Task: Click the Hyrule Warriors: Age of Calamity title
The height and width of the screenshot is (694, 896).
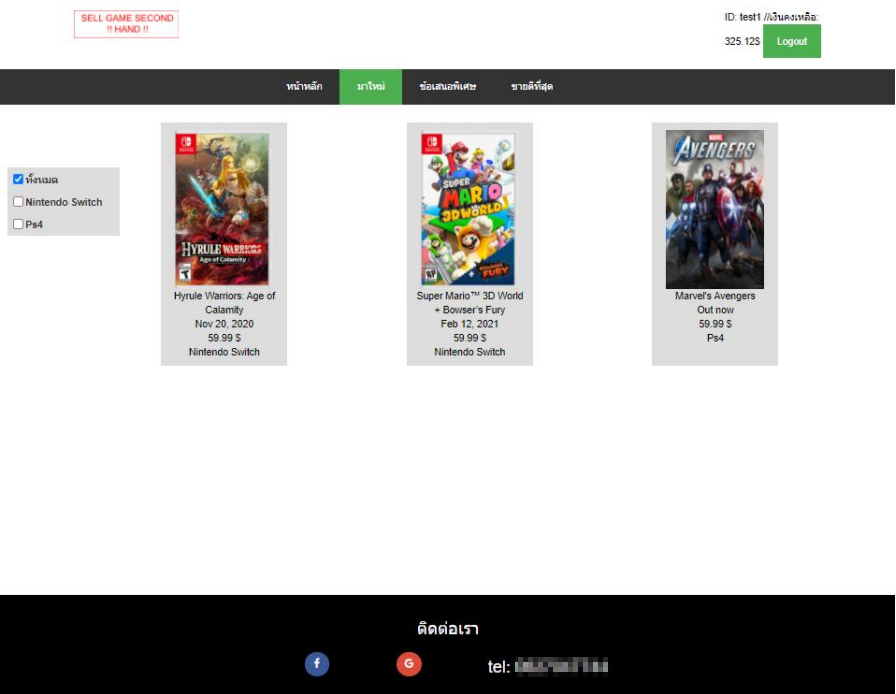Action: [x=224, y=302]
